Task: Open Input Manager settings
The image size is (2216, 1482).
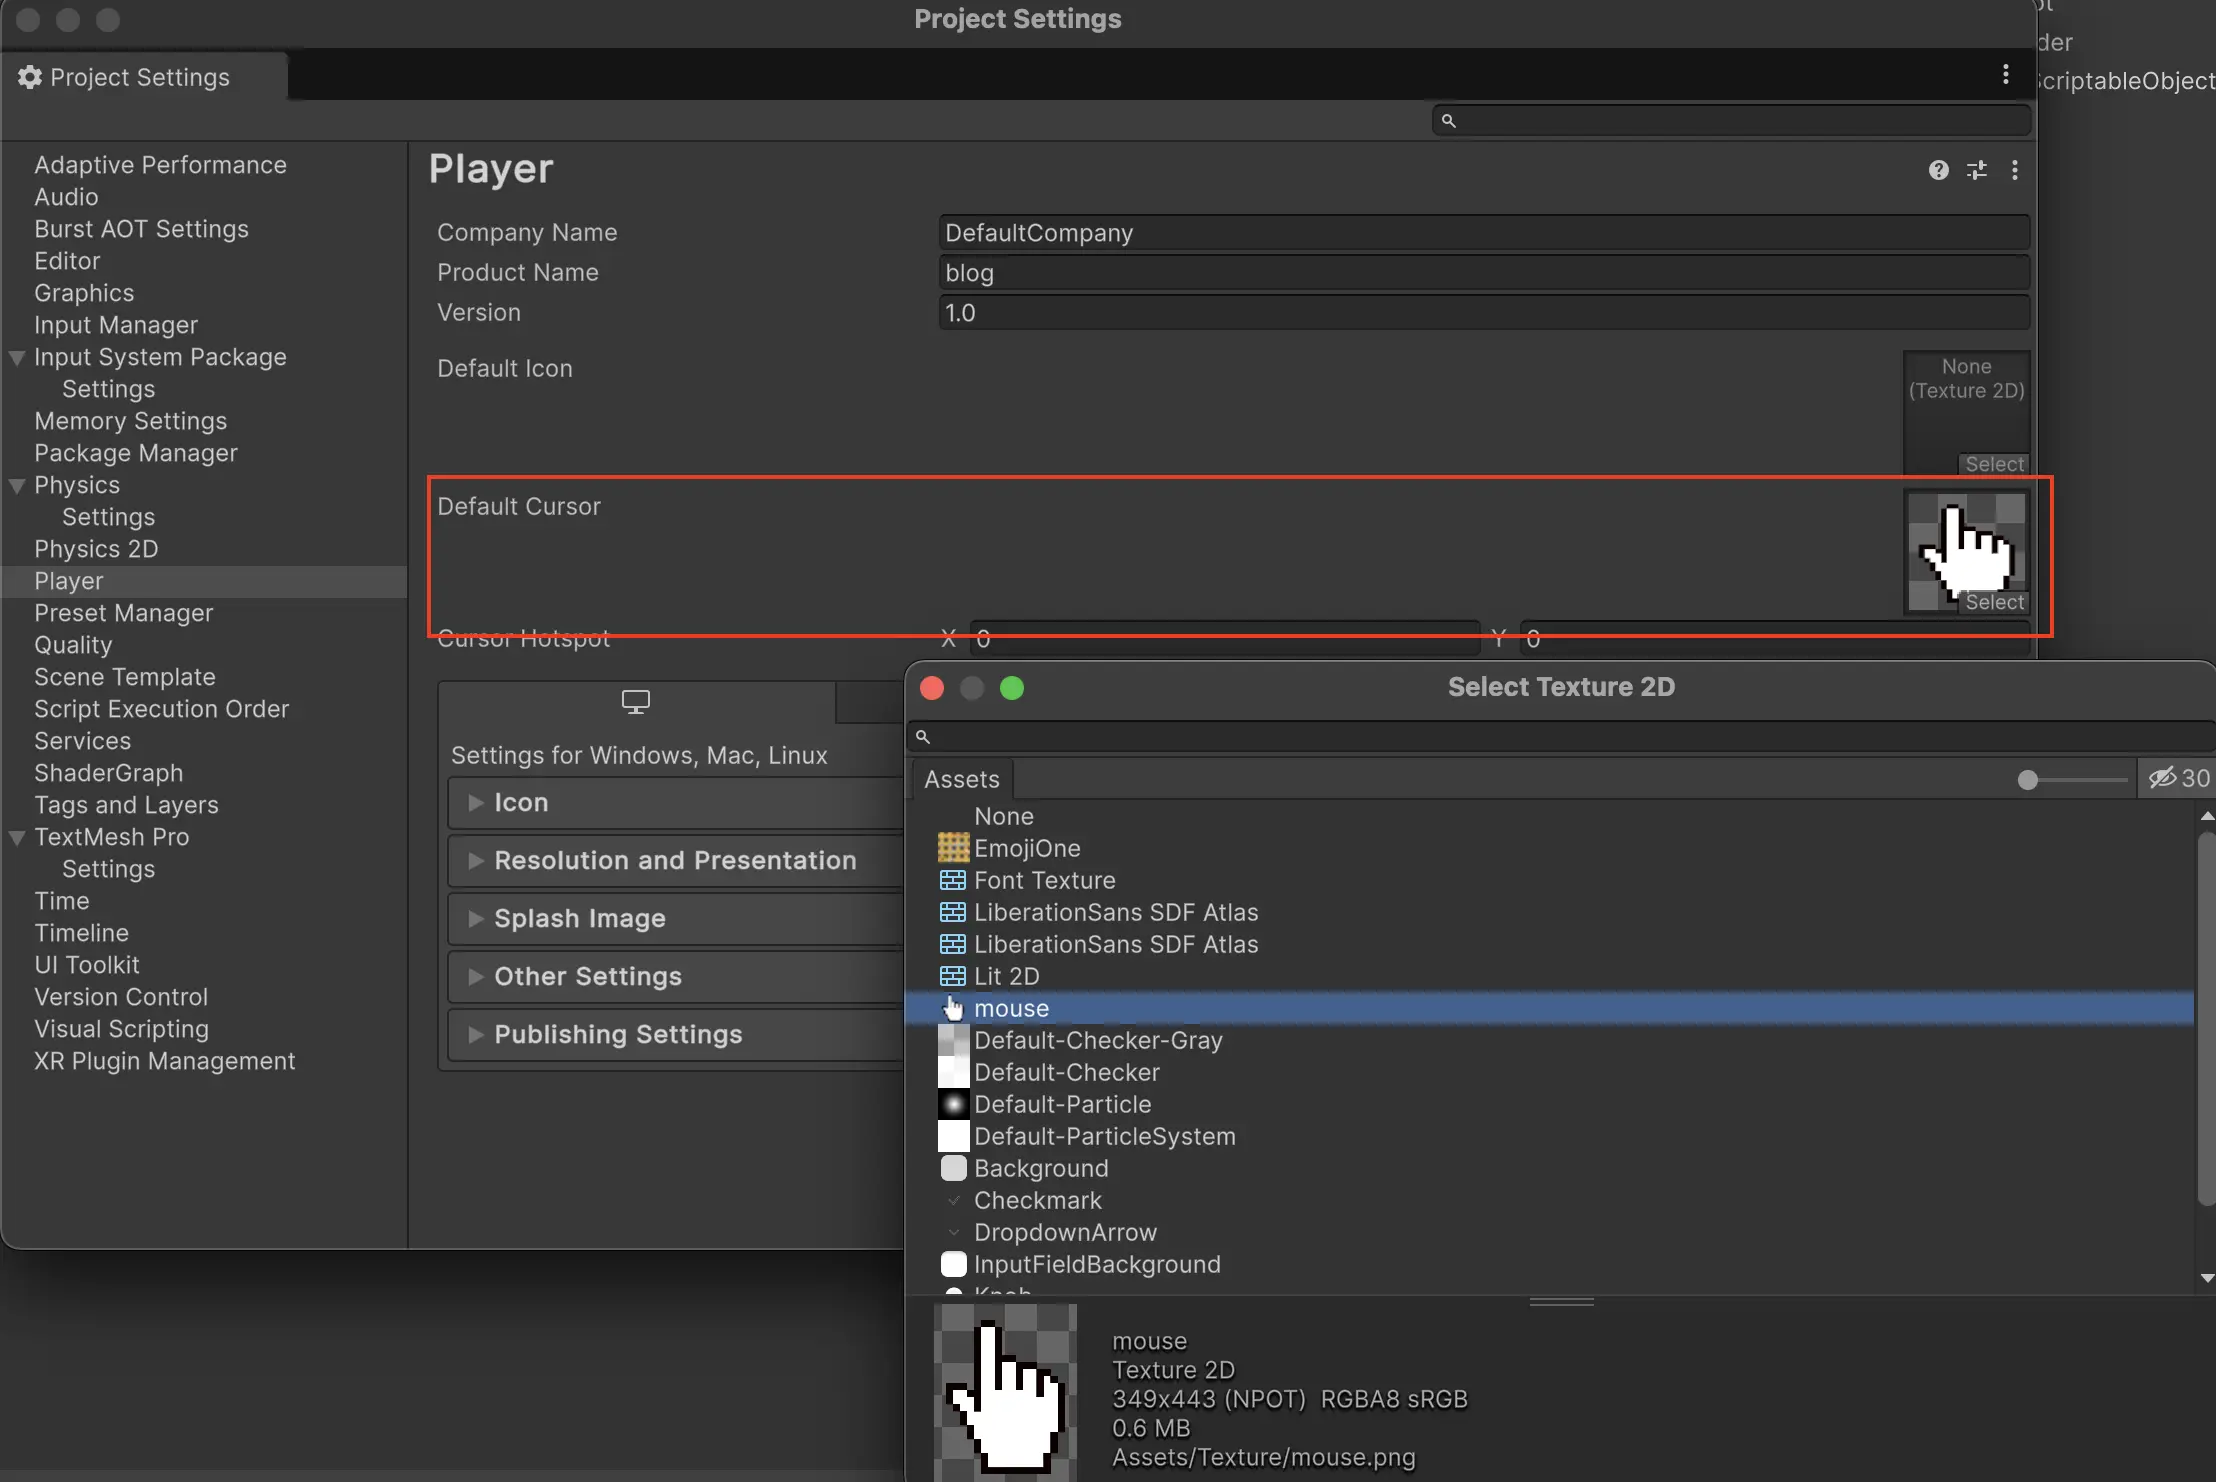Action: [x=116, y=325]
